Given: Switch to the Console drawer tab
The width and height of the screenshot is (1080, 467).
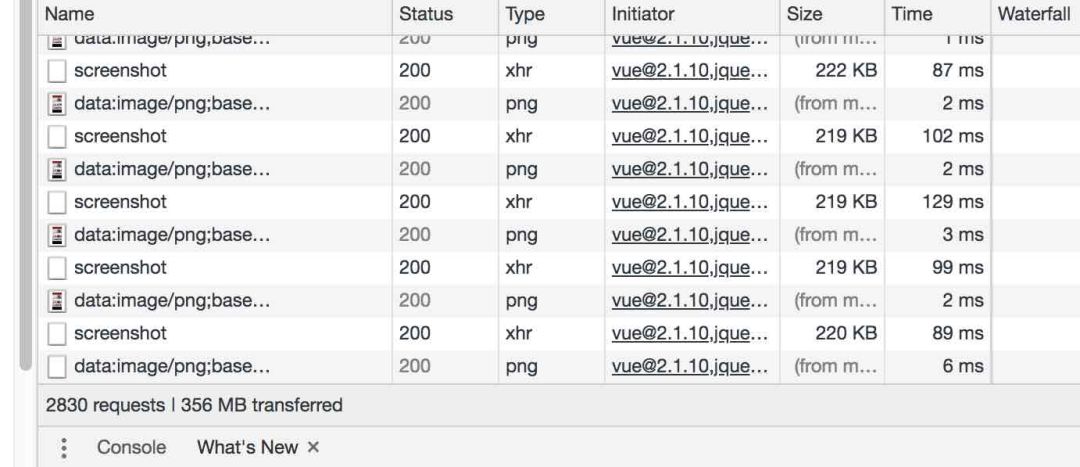Looking at the screenshot, I should tap(131, 448).
